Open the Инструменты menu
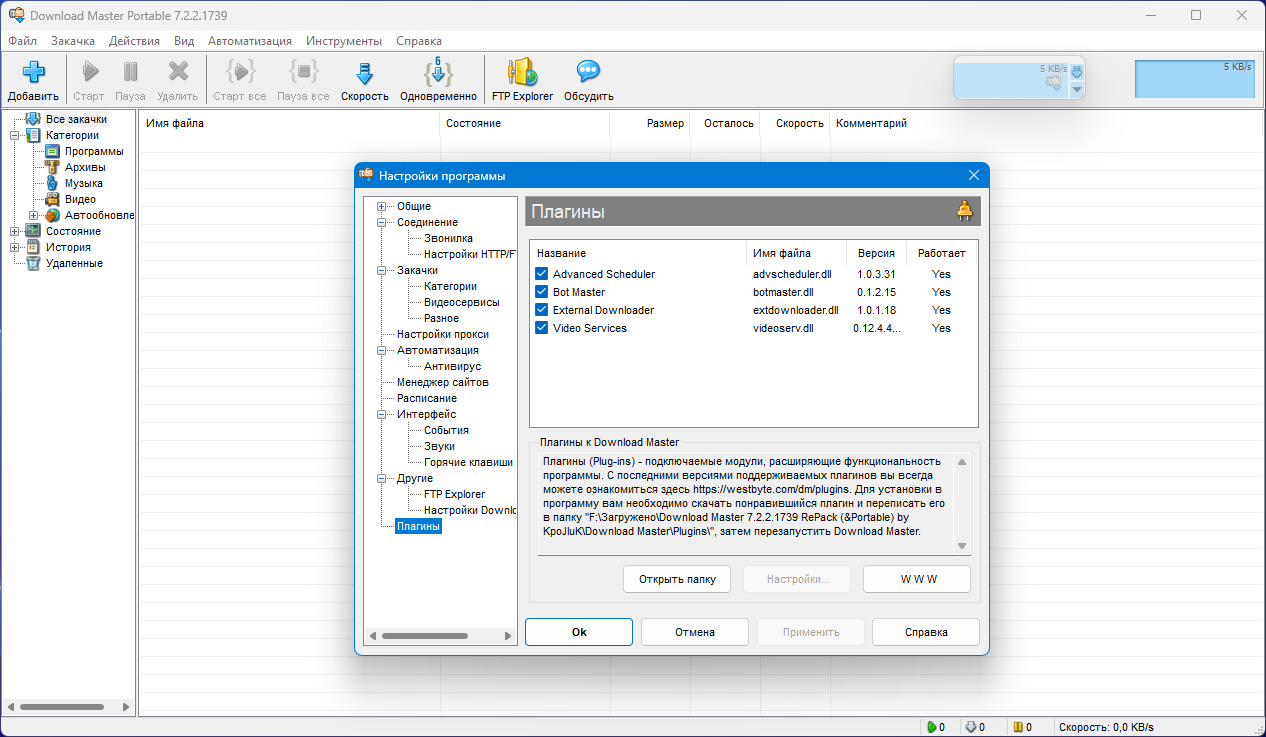This screenshot has width=1266, height=737. [343, 41]
